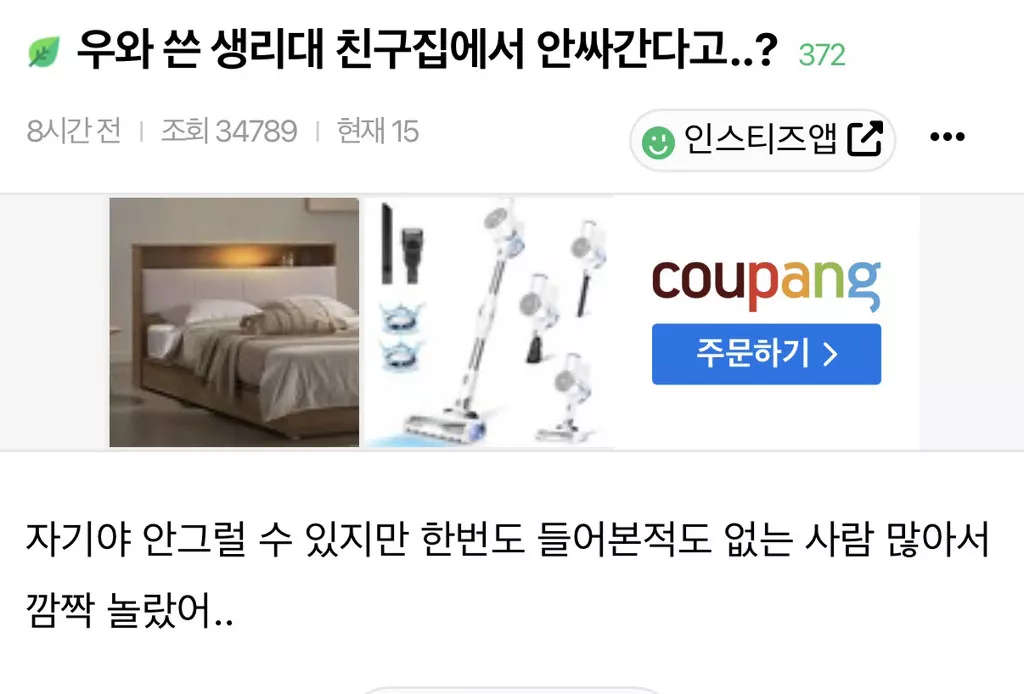Open the green 372 comment count
1024x694 pixels.
(x=822, y=55)
